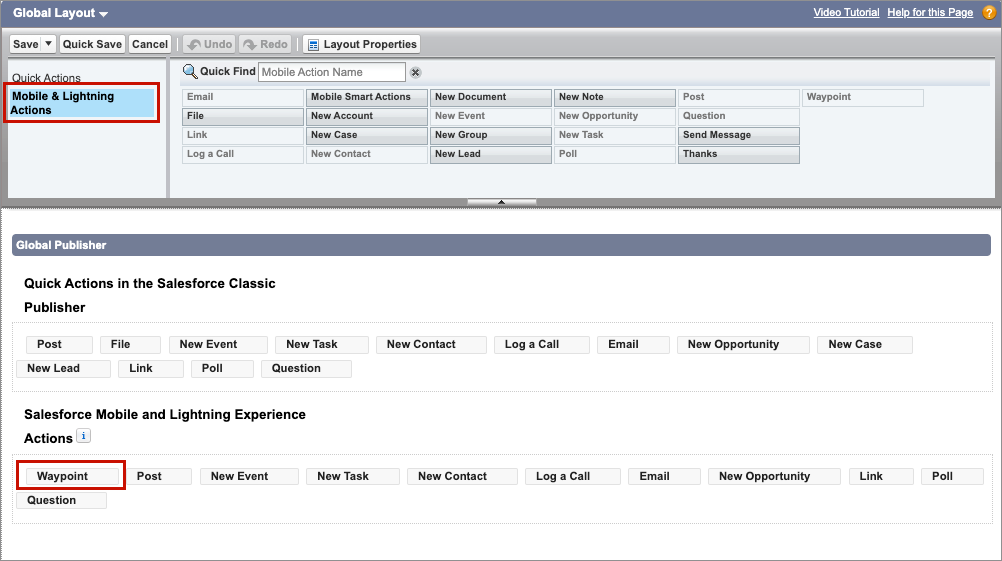Click New Lead in Classic Publisher section
The image size is (1002, 561).
63,369
